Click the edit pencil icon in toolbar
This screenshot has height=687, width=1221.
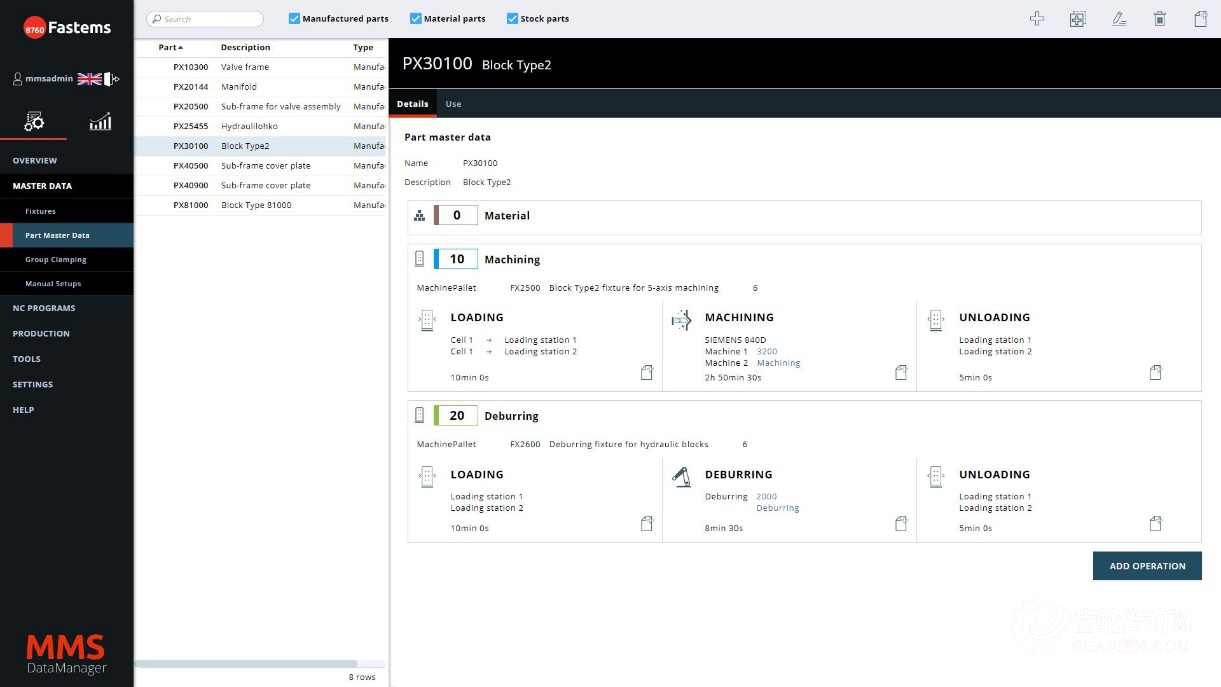coord(1119,19)
